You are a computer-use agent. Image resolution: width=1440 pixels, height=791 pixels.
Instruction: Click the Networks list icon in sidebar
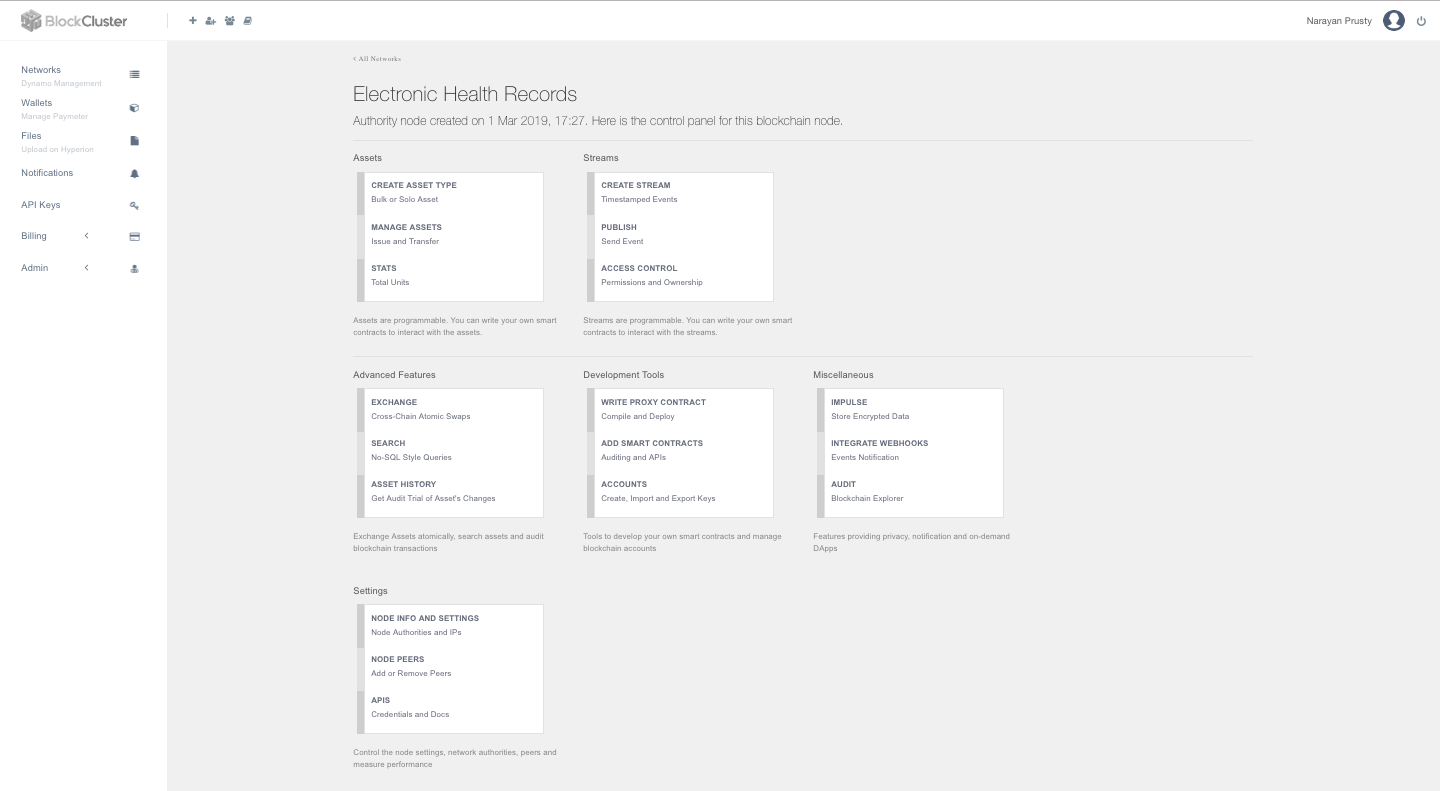point(135,75)
